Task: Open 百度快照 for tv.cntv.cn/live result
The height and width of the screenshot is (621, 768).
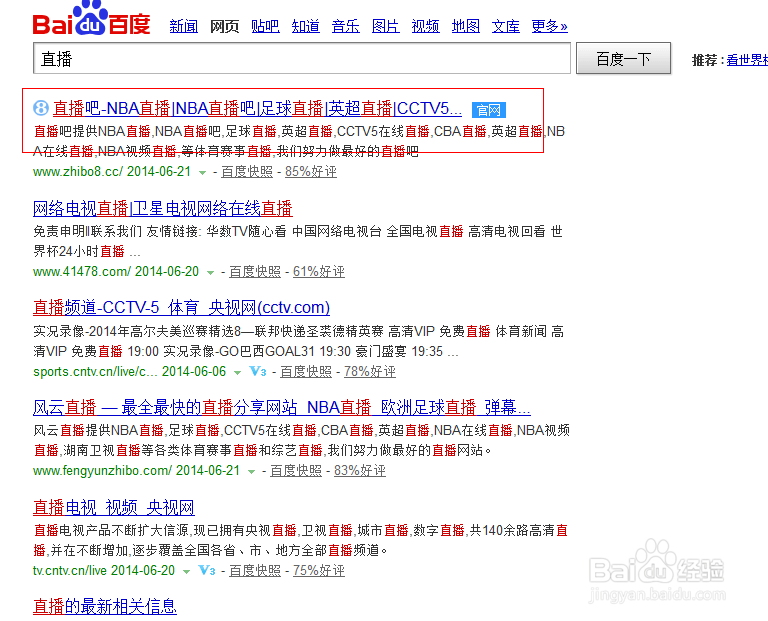Action: pyautogui.click(x=255, y=571)
